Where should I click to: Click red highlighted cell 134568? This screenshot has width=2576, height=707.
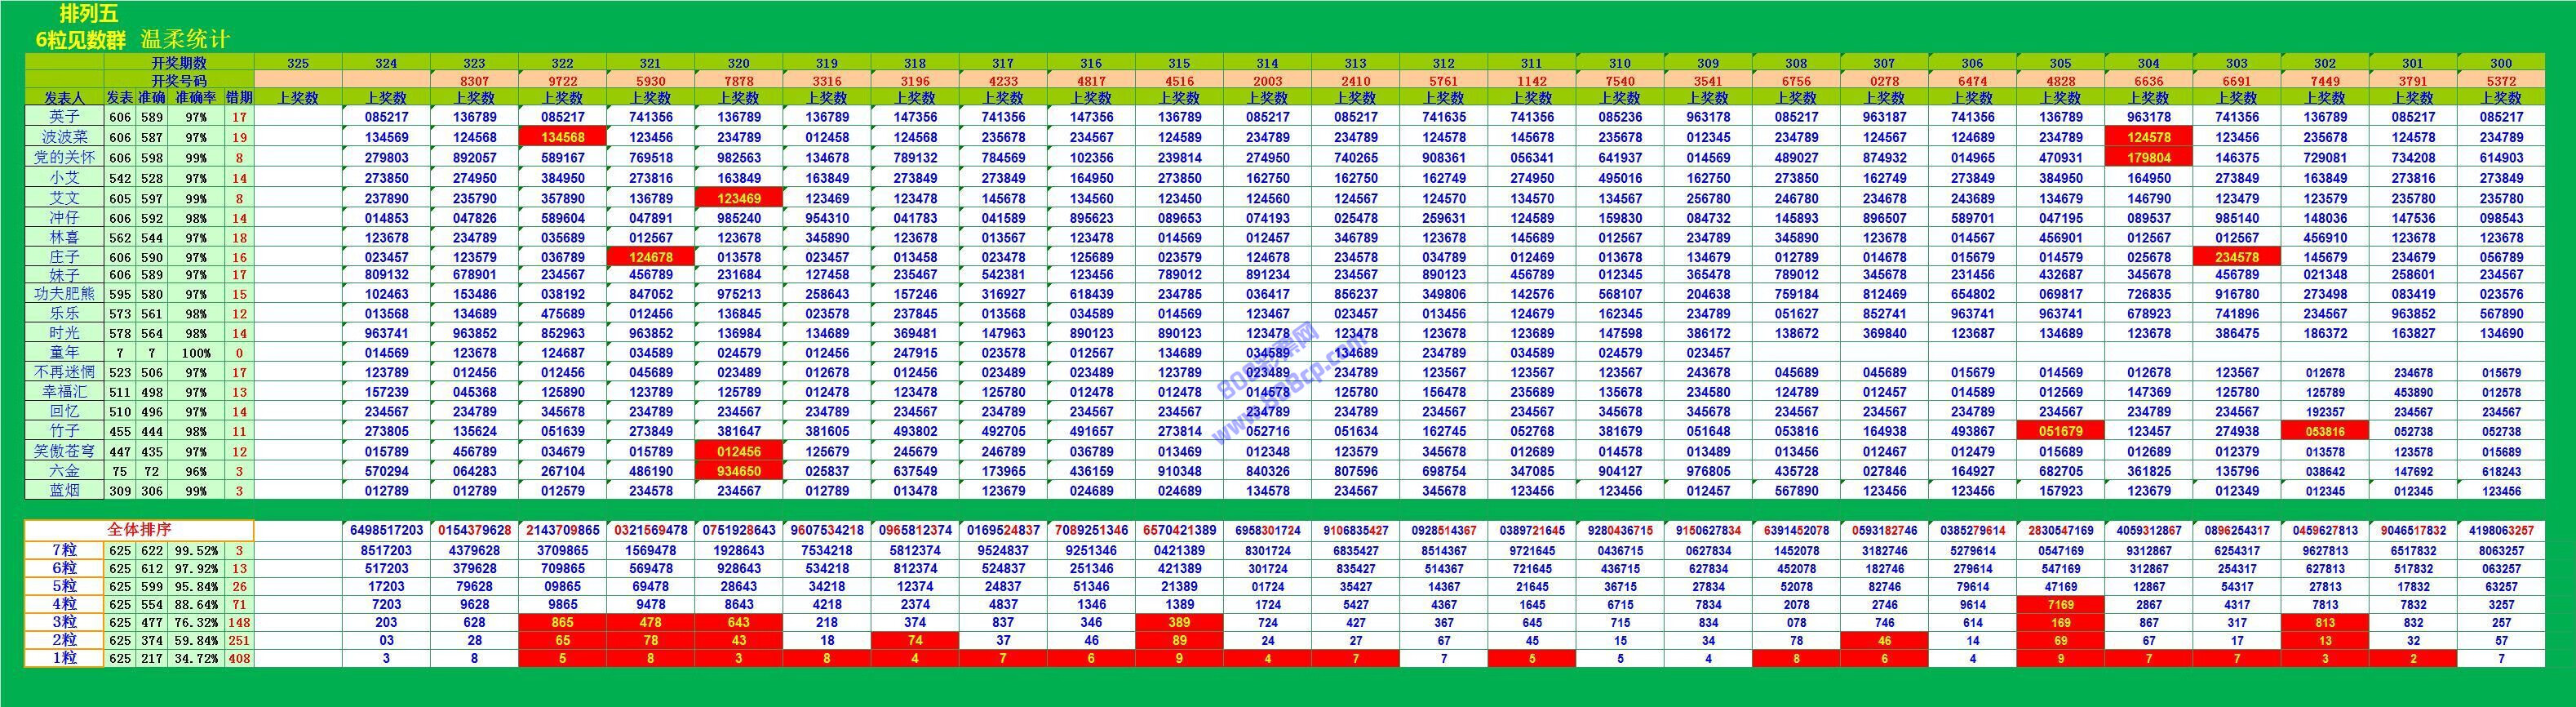point(562,137)
